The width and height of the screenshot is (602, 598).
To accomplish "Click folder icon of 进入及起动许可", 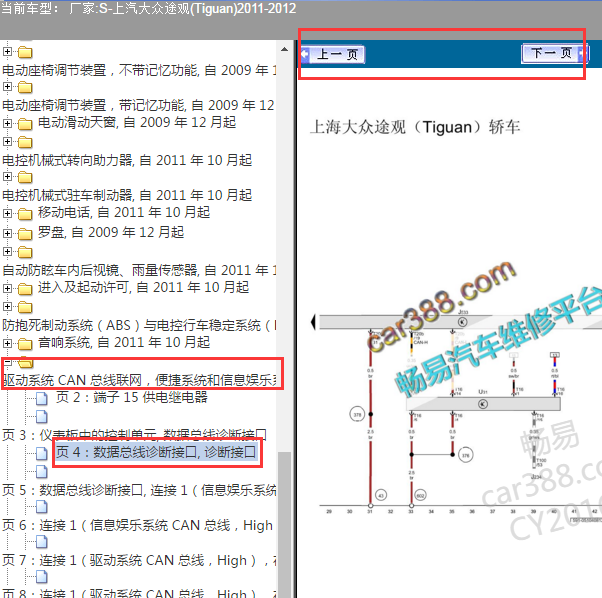I will 25,289.
